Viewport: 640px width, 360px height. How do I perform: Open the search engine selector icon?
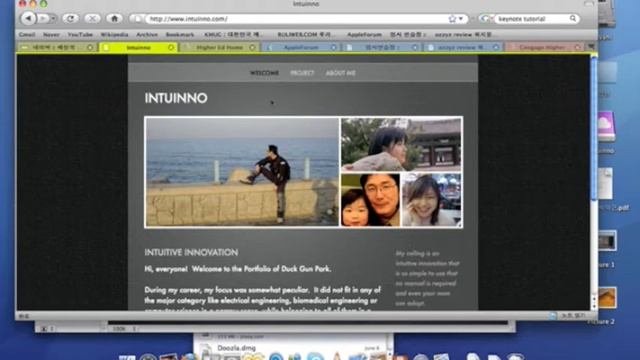point(484,19)
